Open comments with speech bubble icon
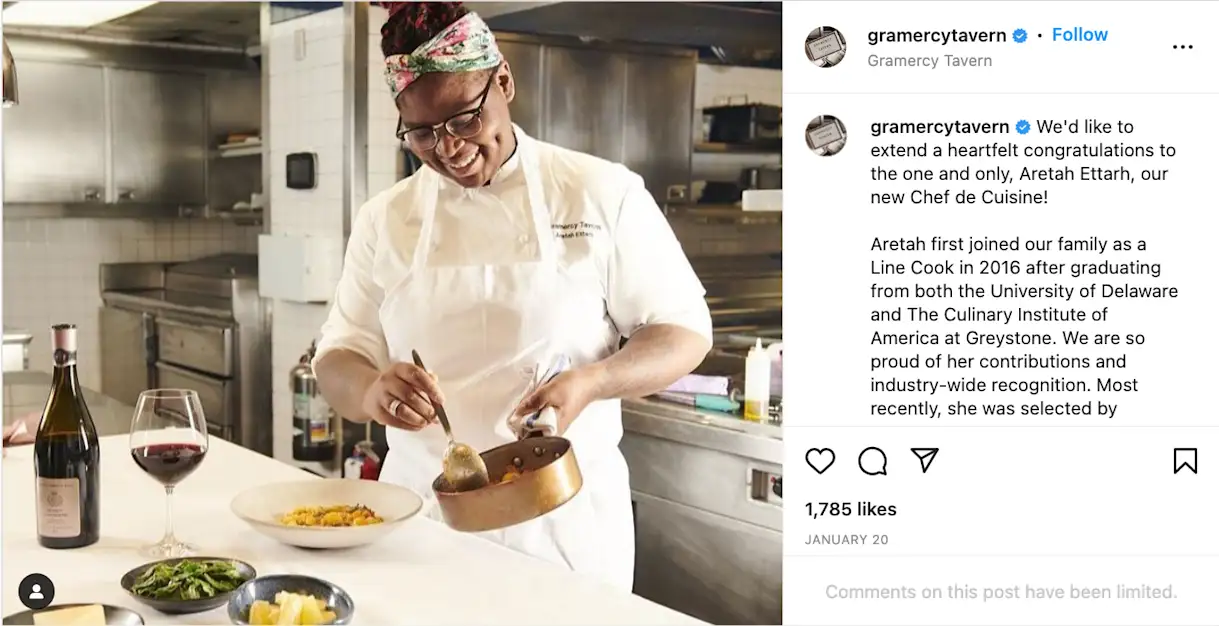1219x626 pixels. click(x=873, y=461)
